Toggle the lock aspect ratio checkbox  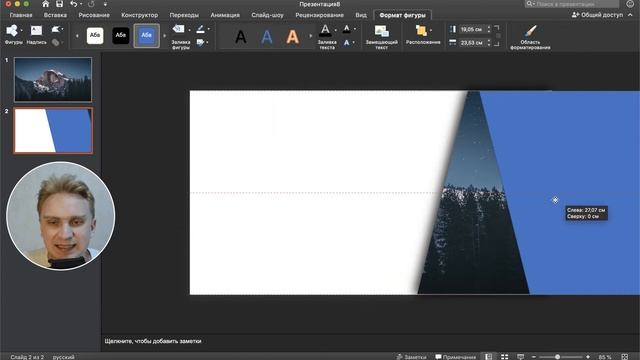click(x=498, y=36)
